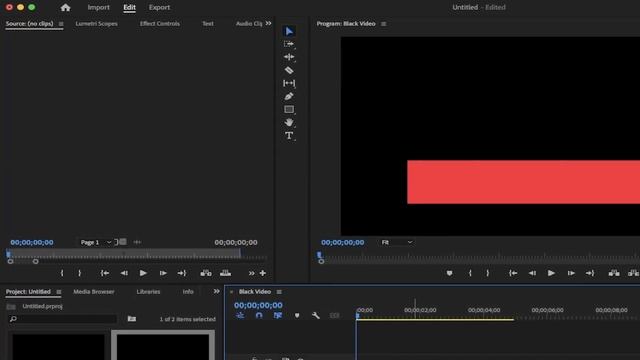The width and height of the screenshot is (640, 360).
Task: Open the Text panel tab
Action: click(208, 24)
